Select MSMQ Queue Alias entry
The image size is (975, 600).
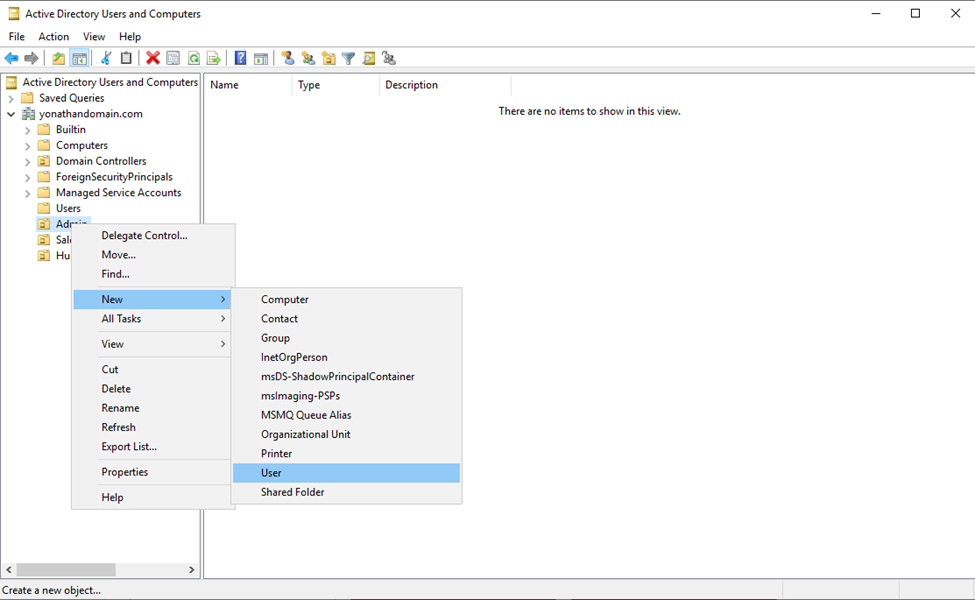coord(346,415)
